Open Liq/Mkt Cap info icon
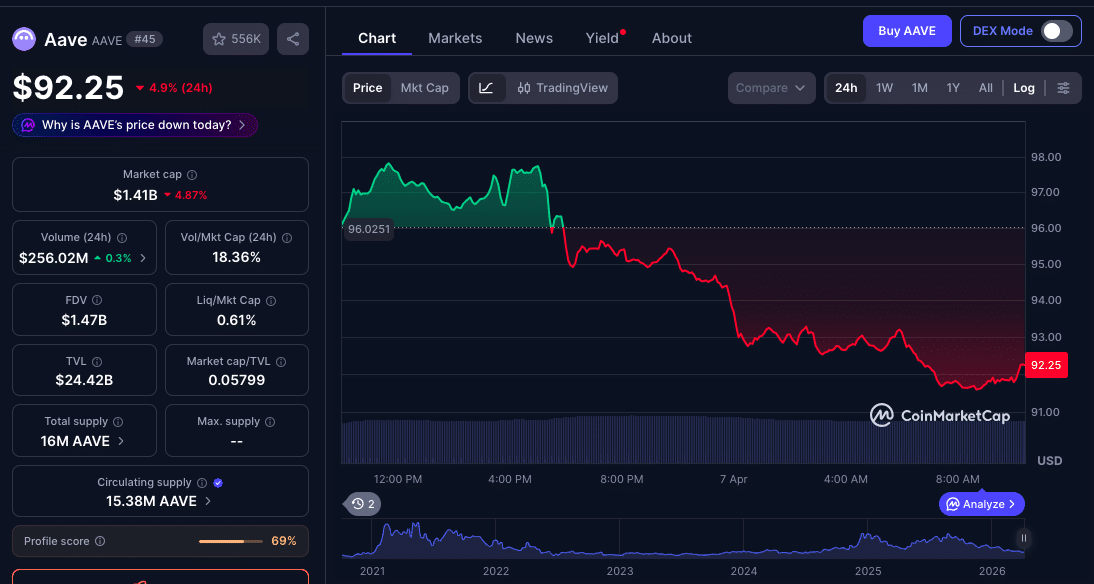The image size is (1094, 584). [271, 301]
